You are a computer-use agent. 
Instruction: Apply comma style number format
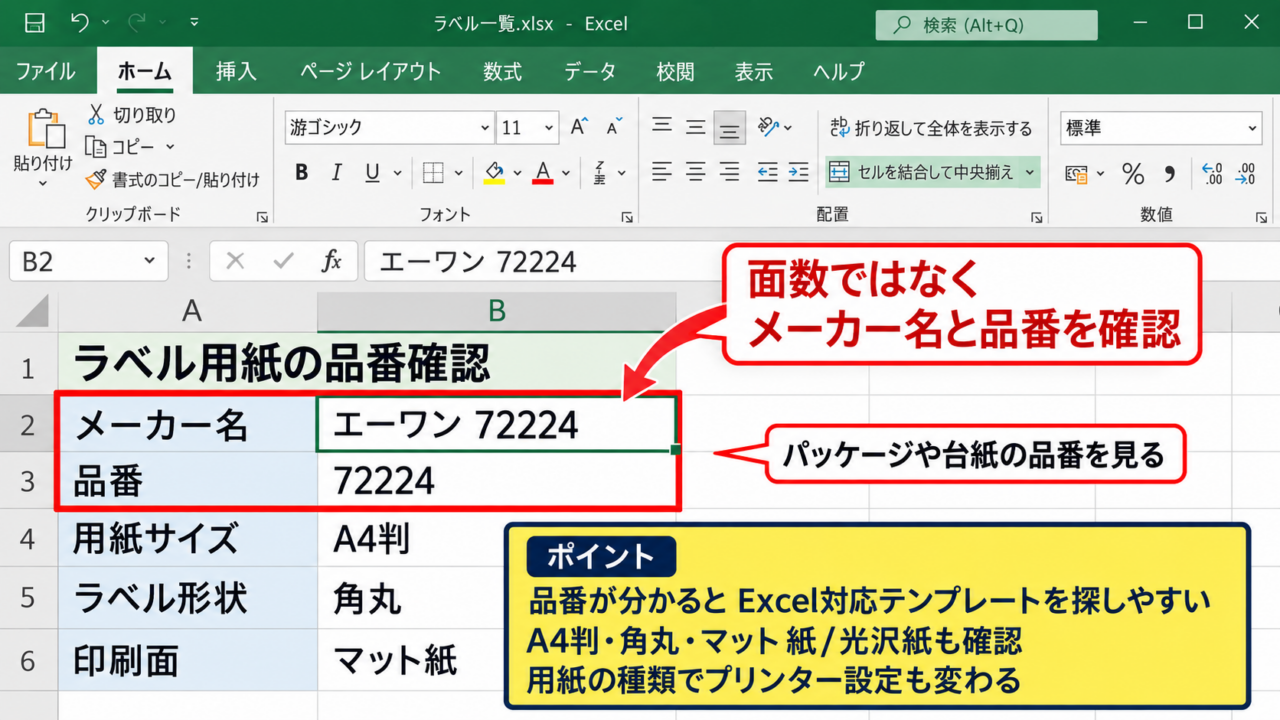click(1169, 174)
